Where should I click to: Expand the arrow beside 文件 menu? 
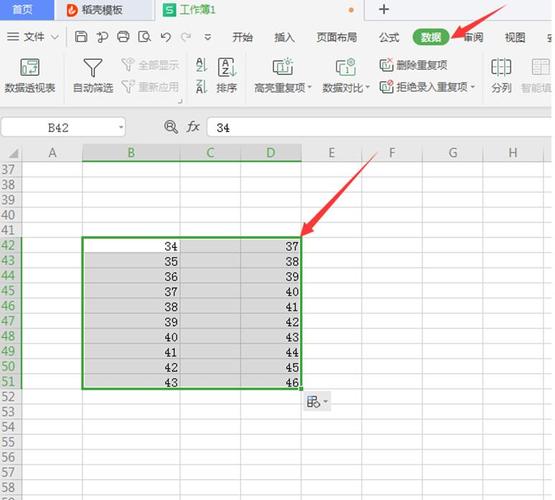pyautogui.click(x=55, y=37)
